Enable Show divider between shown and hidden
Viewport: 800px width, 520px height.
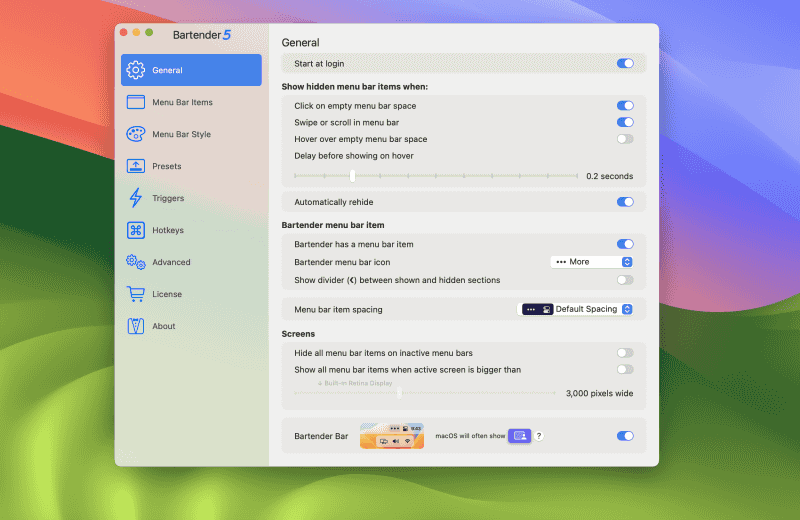tap(625, 280)
